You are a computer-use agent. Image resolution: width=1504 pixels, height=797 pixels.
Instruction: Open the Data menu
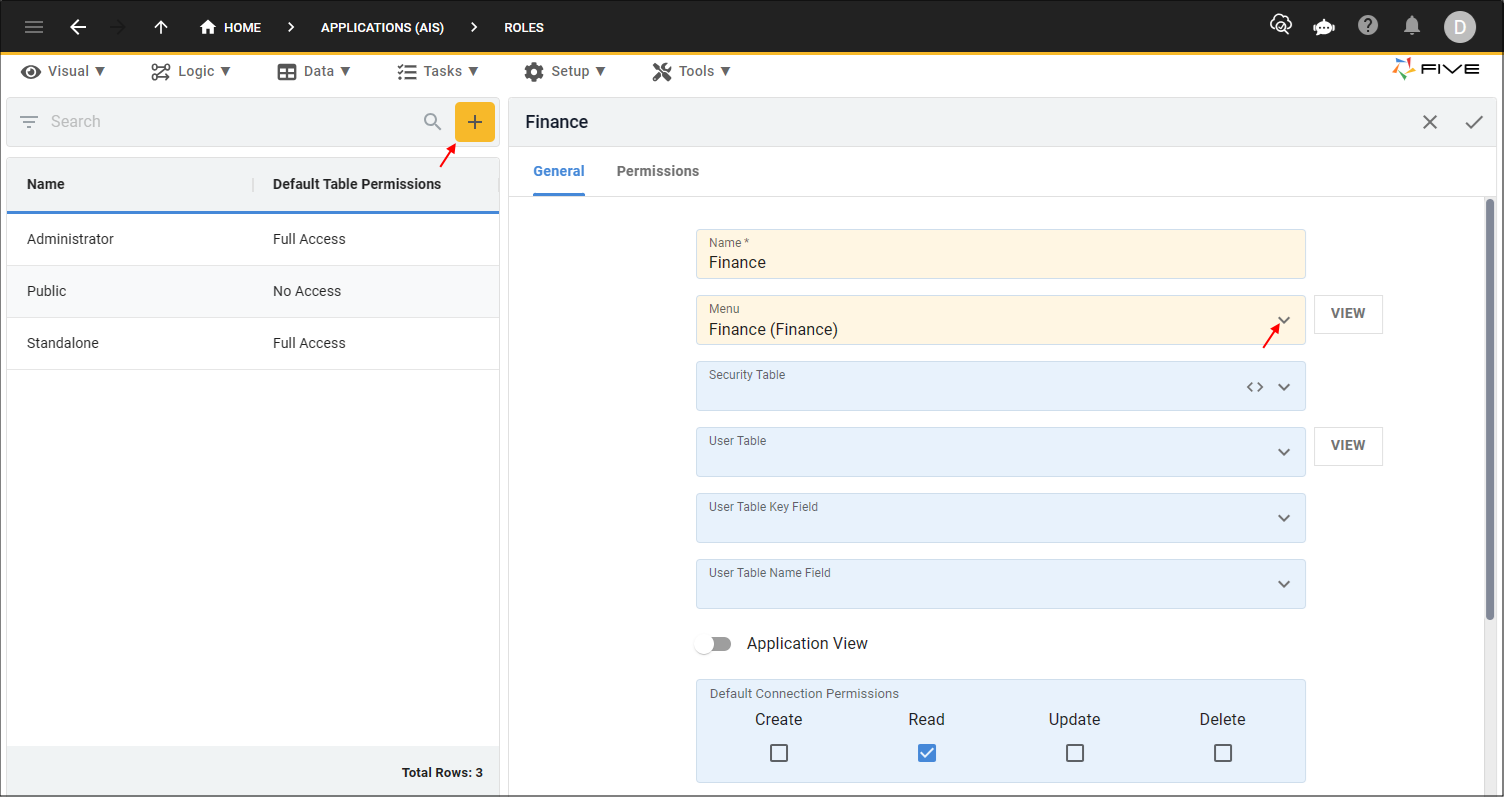[314, 71]
